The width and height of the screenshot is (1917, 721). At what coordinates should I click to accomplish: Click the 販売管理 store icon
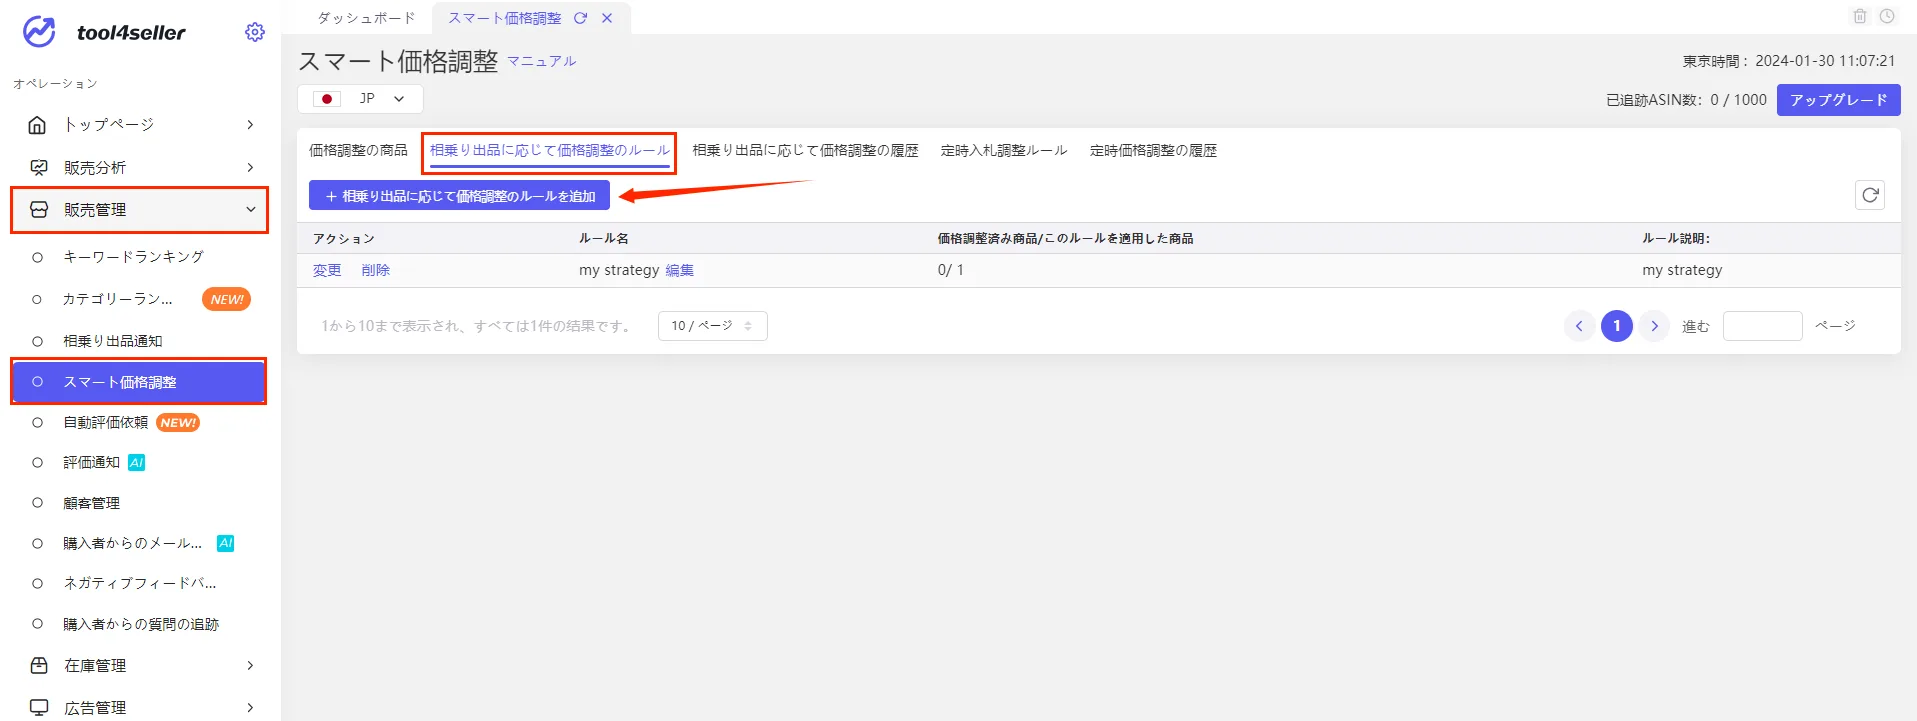[x=39, y=210]
